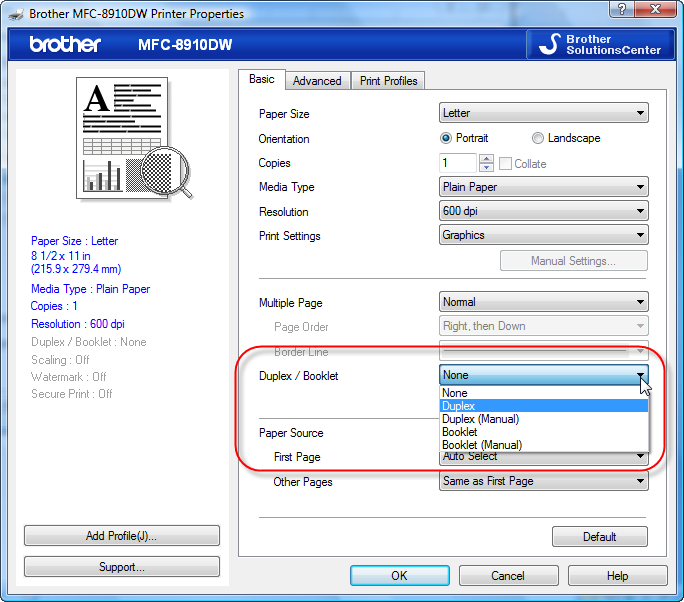
Task: Click the page preview thumbnail
Action: (x=134, y=138)
